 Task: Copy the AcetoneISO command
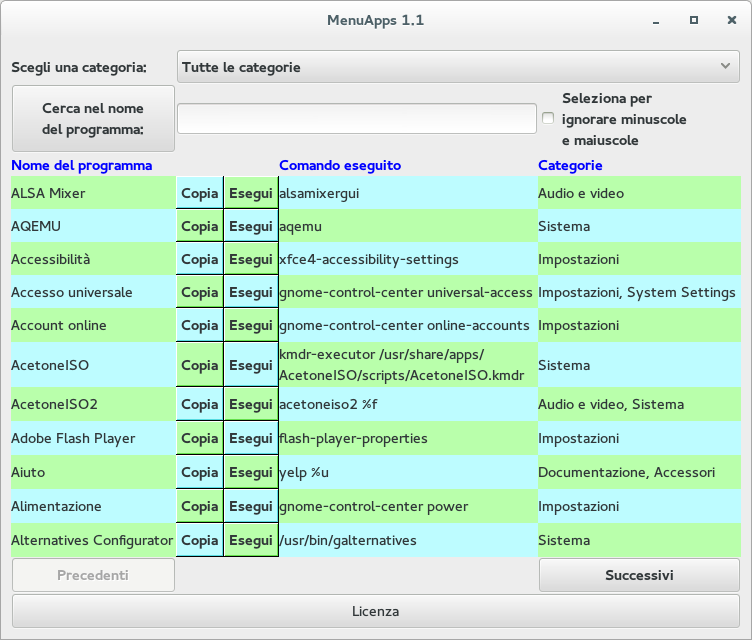pyautogui.click(x=199, y=365)
